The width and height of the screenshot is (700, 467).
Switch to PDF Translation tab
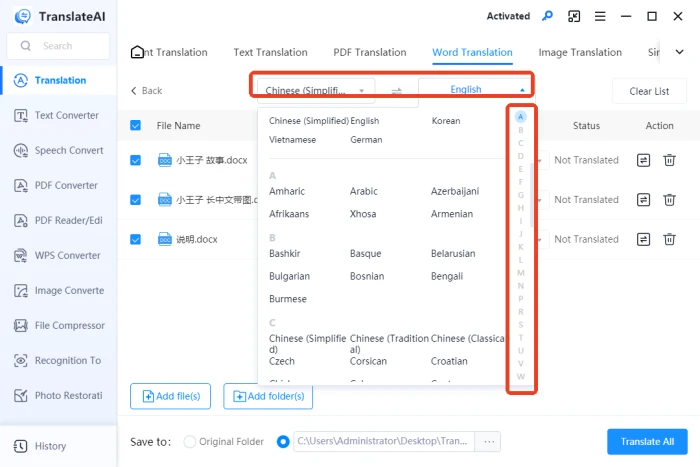tap(370, 52)
